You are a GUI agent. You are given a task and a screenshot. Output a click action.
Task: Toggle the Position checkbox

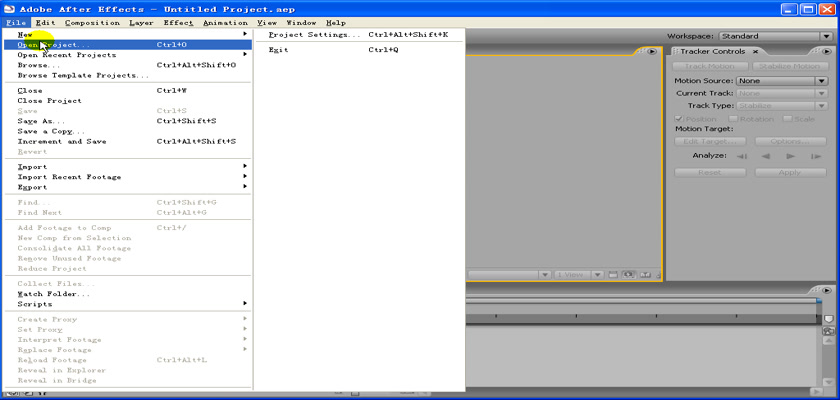pos(679,119)
